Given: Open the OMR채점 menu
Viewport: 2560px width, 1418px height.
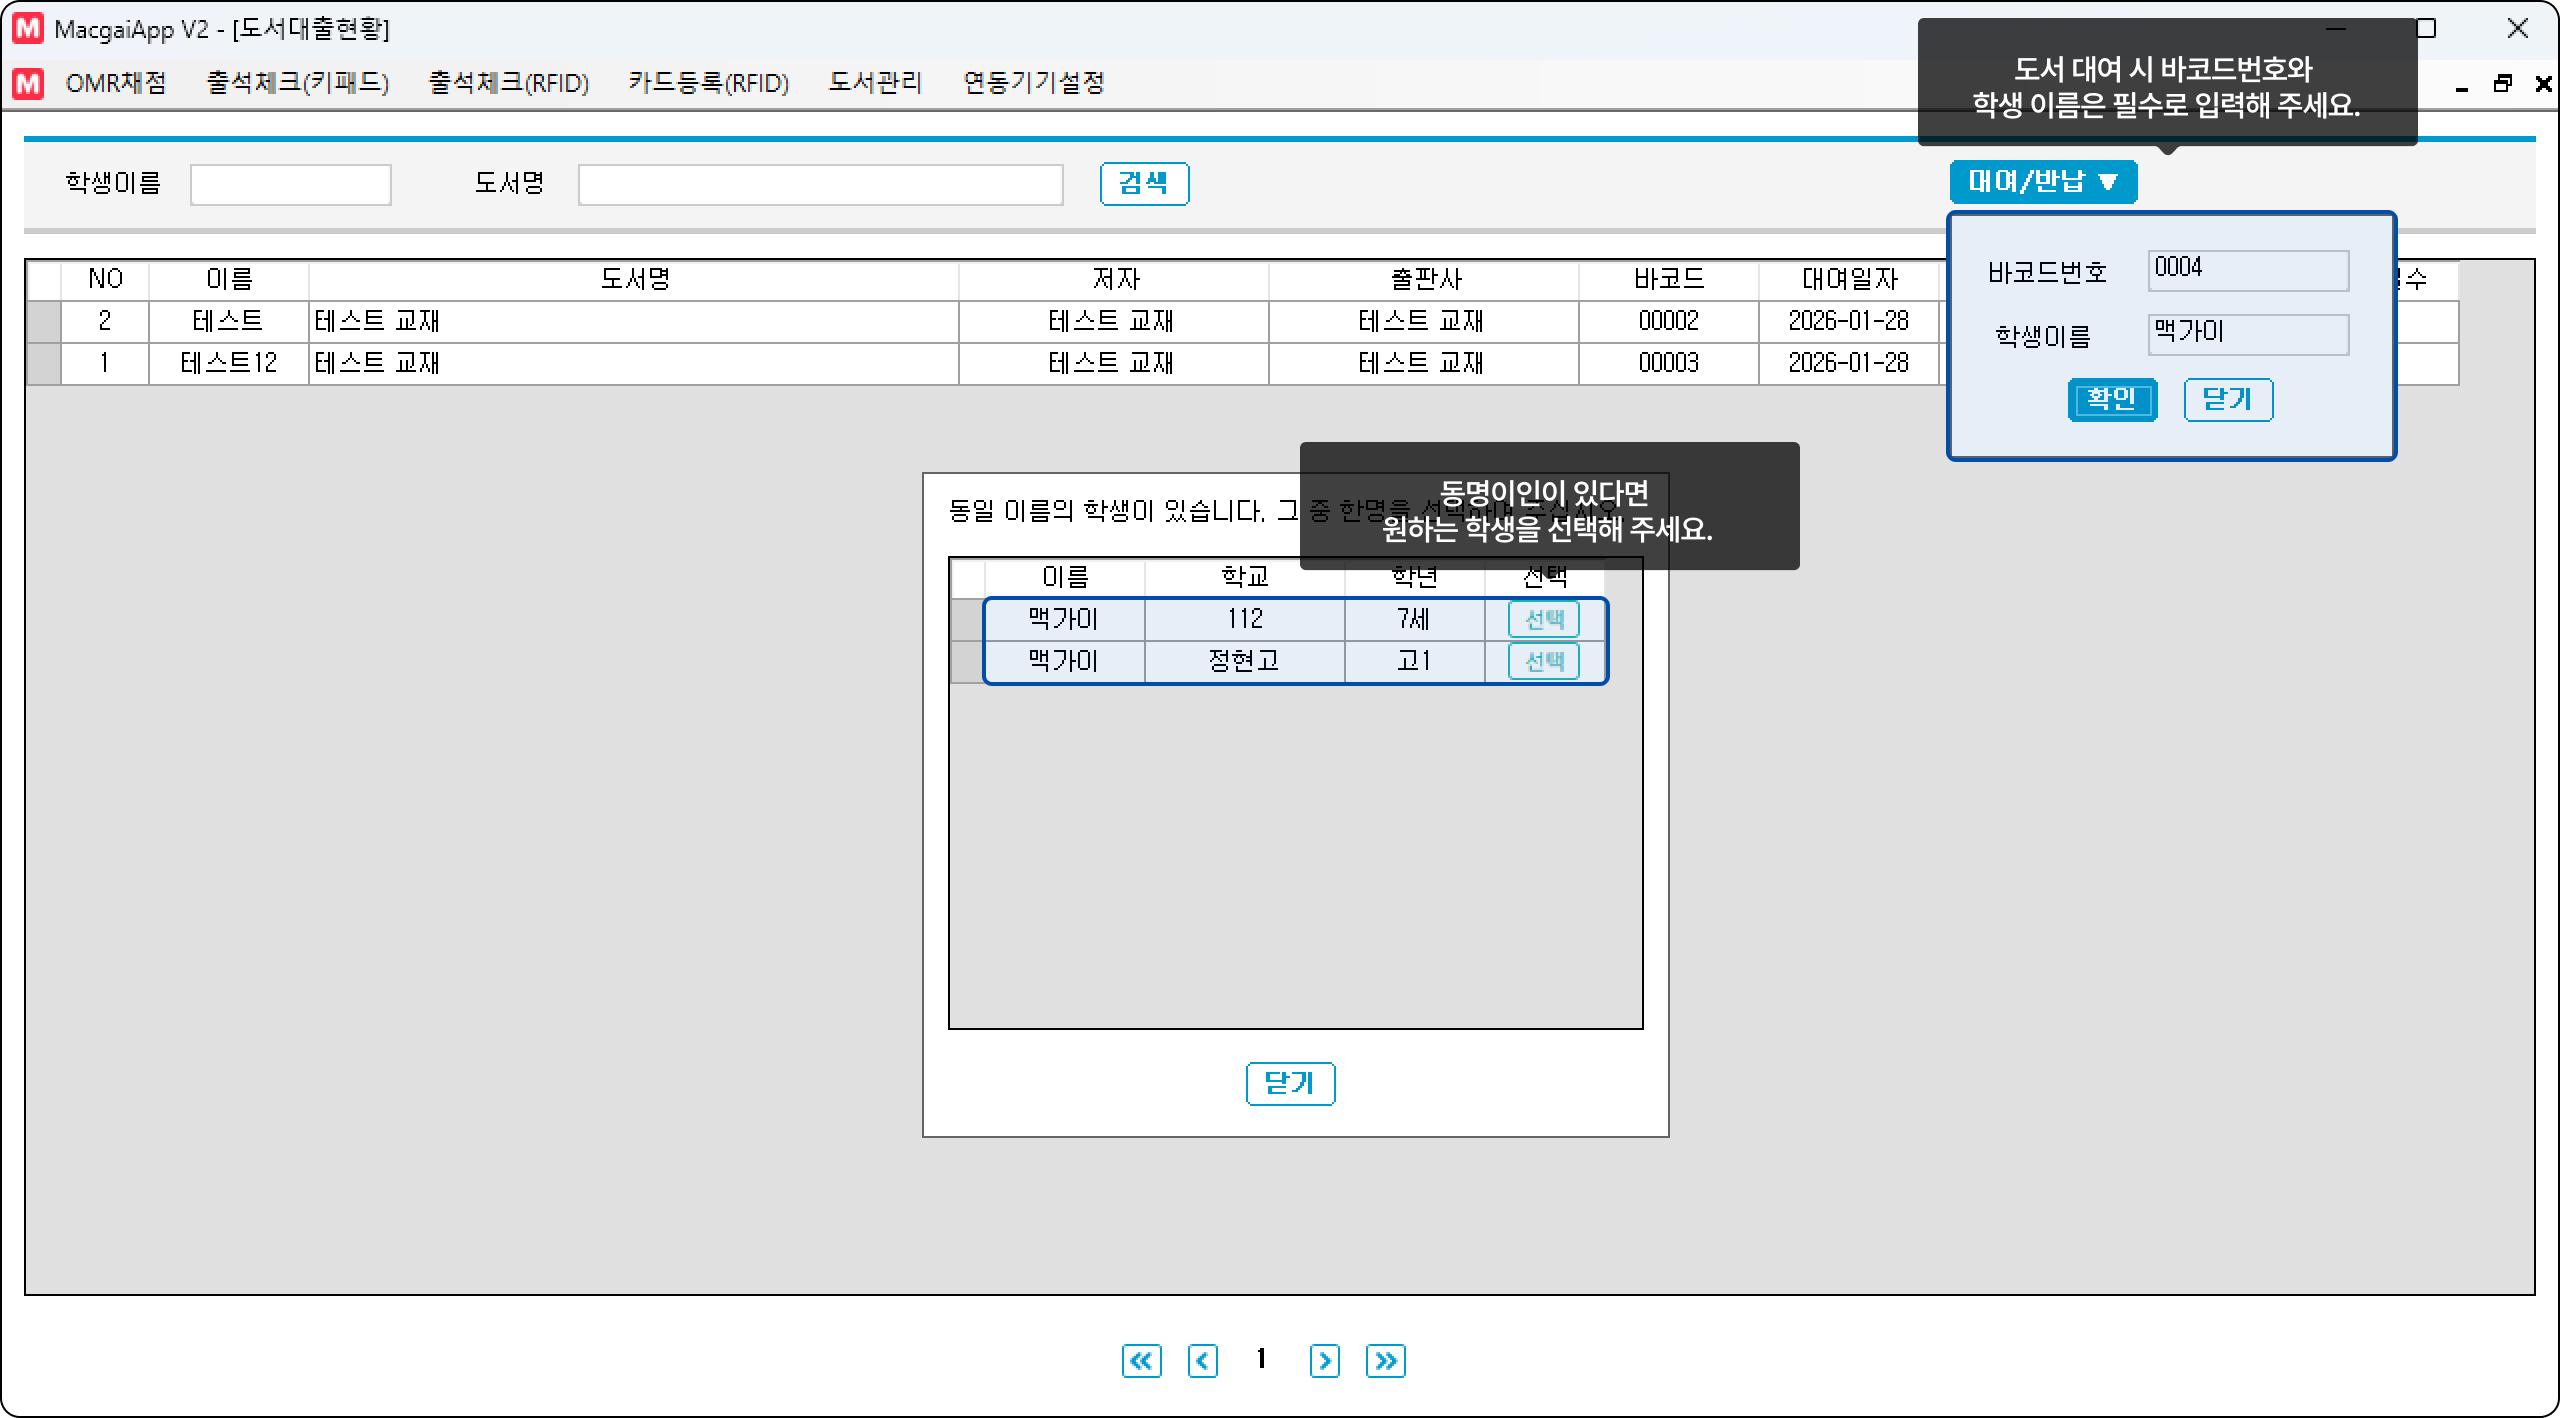Looking at the screenshot, I should click(x=116, y=83).
